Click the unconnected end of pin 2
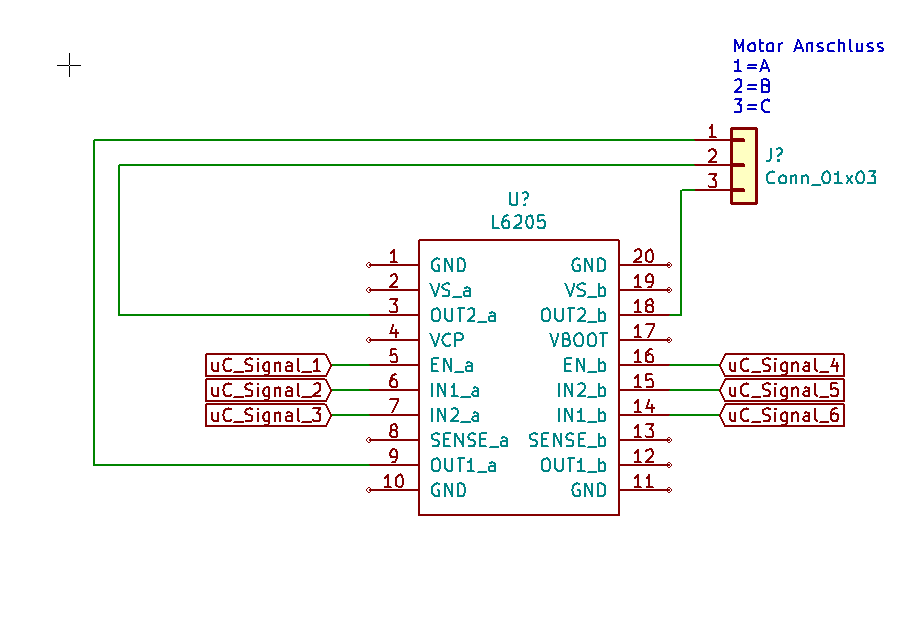 click(x=369, y=290)
